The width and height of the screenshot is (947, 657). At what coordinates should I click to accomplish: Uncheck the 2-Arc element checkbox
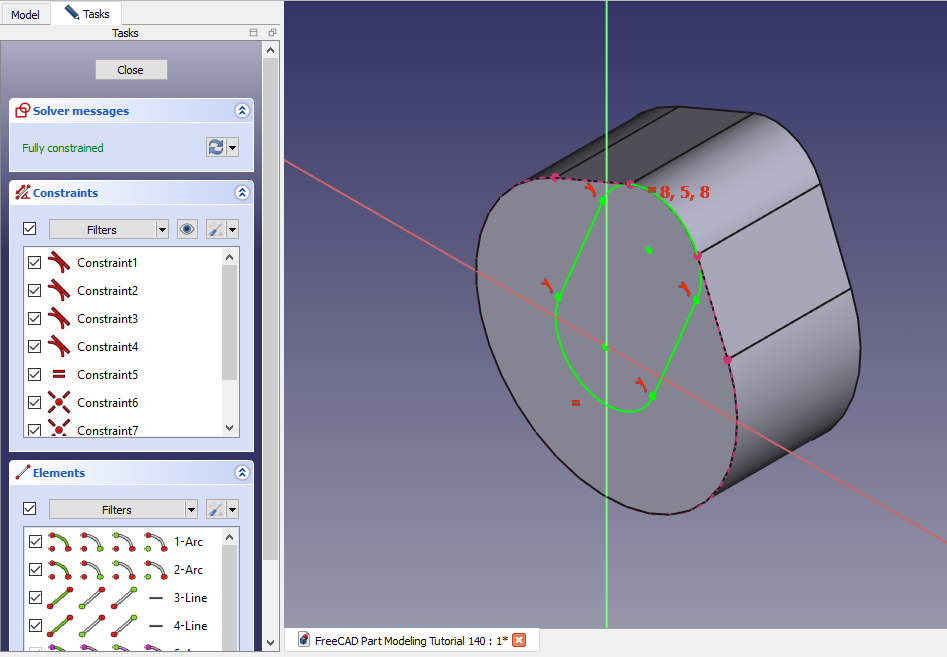pos(35,569)
